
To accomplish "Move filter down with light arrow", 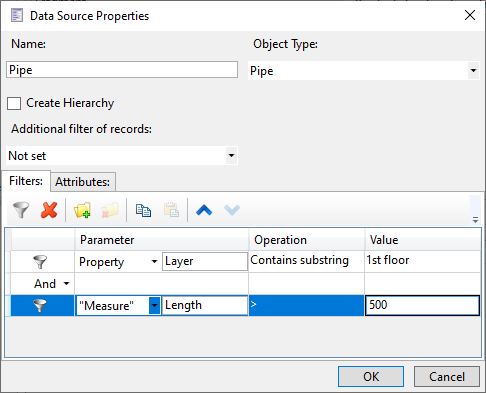I will click(x=232, y=210).
